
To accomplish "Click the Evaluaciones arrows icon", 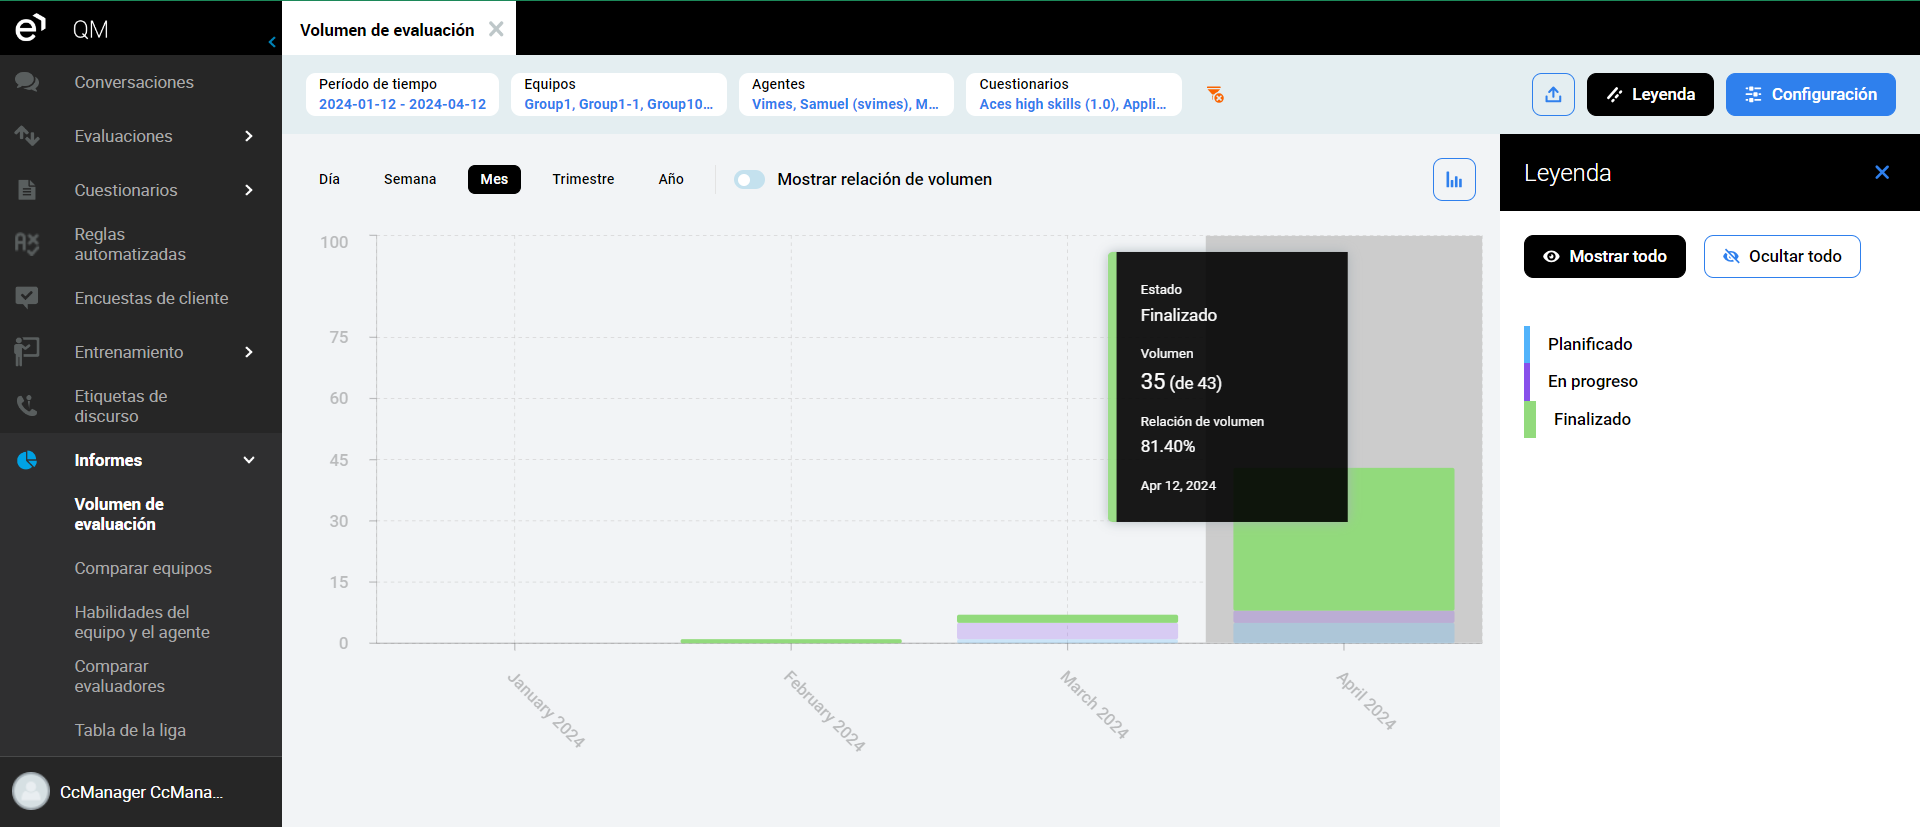I will 27,136.
